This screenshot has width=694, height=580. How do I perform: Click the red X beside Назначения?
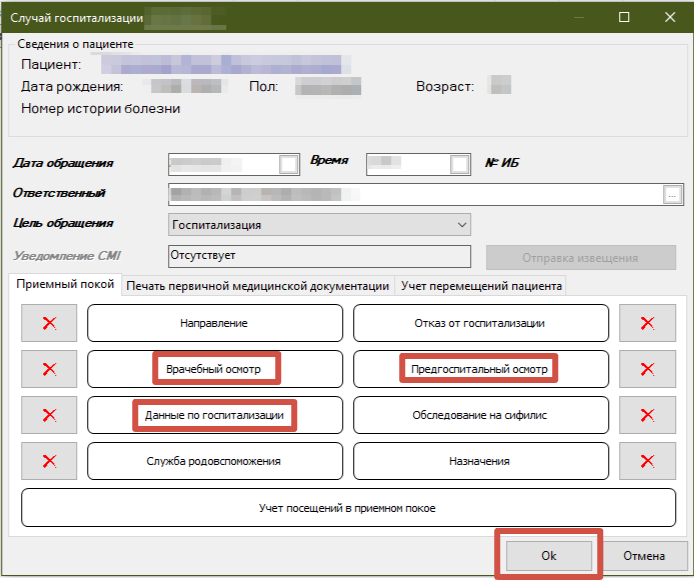coord(646,461)
